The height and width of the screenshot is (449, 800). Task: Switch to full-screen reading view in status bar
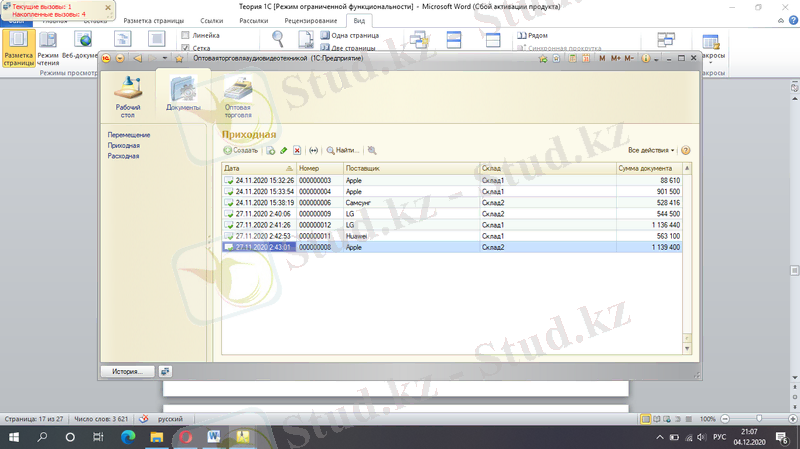point(657,419)
